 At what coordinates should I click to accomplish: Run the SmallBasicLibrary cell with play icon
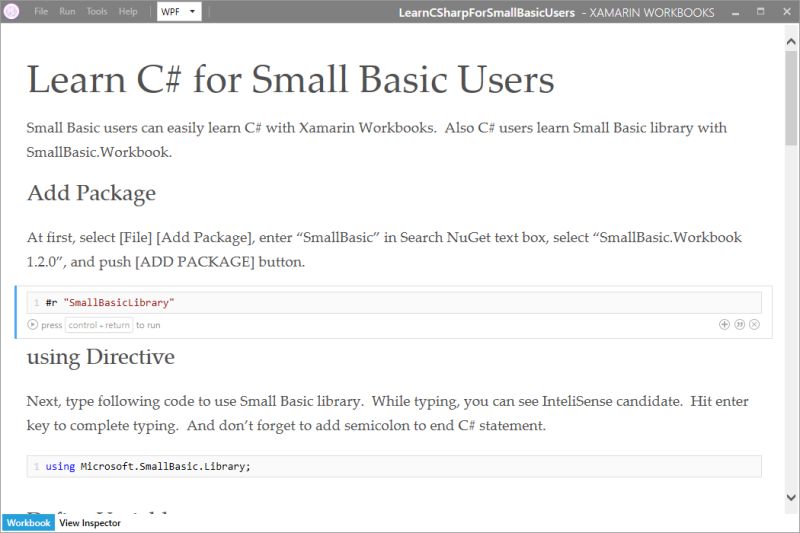(33, 324)
